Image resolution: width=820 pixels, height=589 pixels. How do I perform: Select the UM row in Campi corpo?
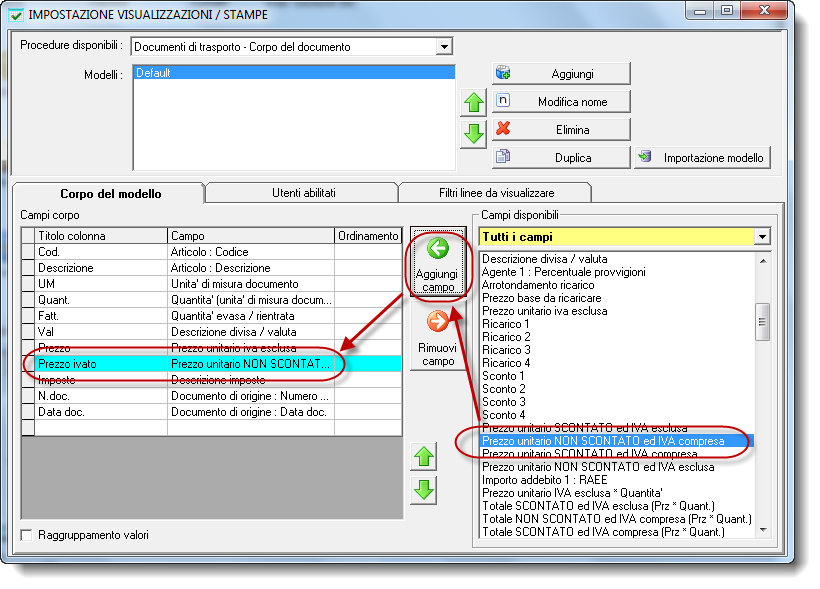point(212,284)
